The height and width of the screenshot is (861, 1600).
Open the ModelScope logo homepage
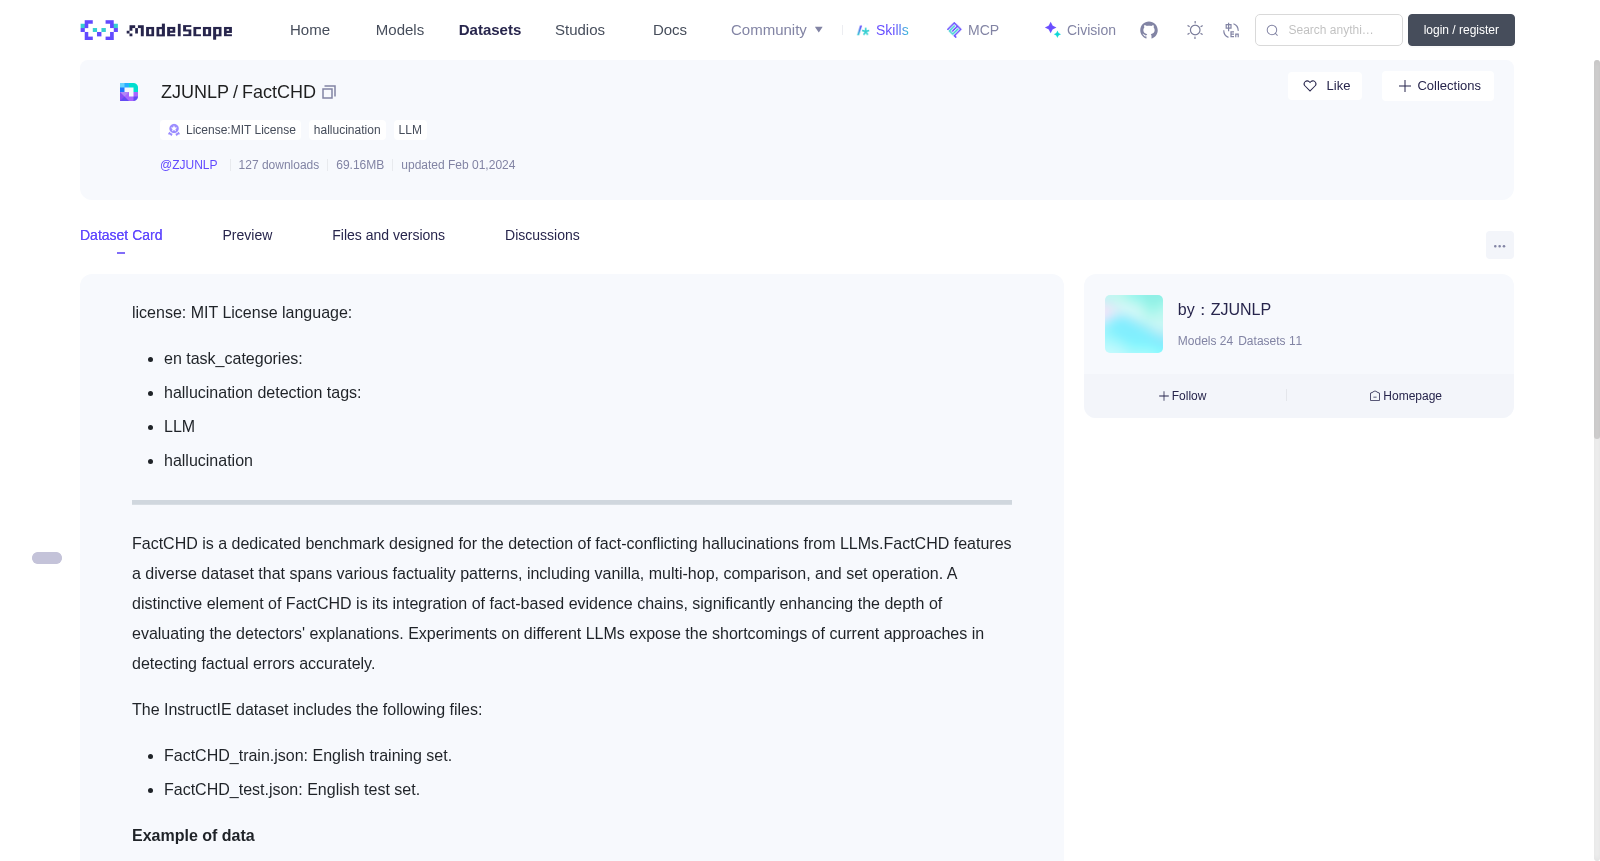[x=156, y=30]
